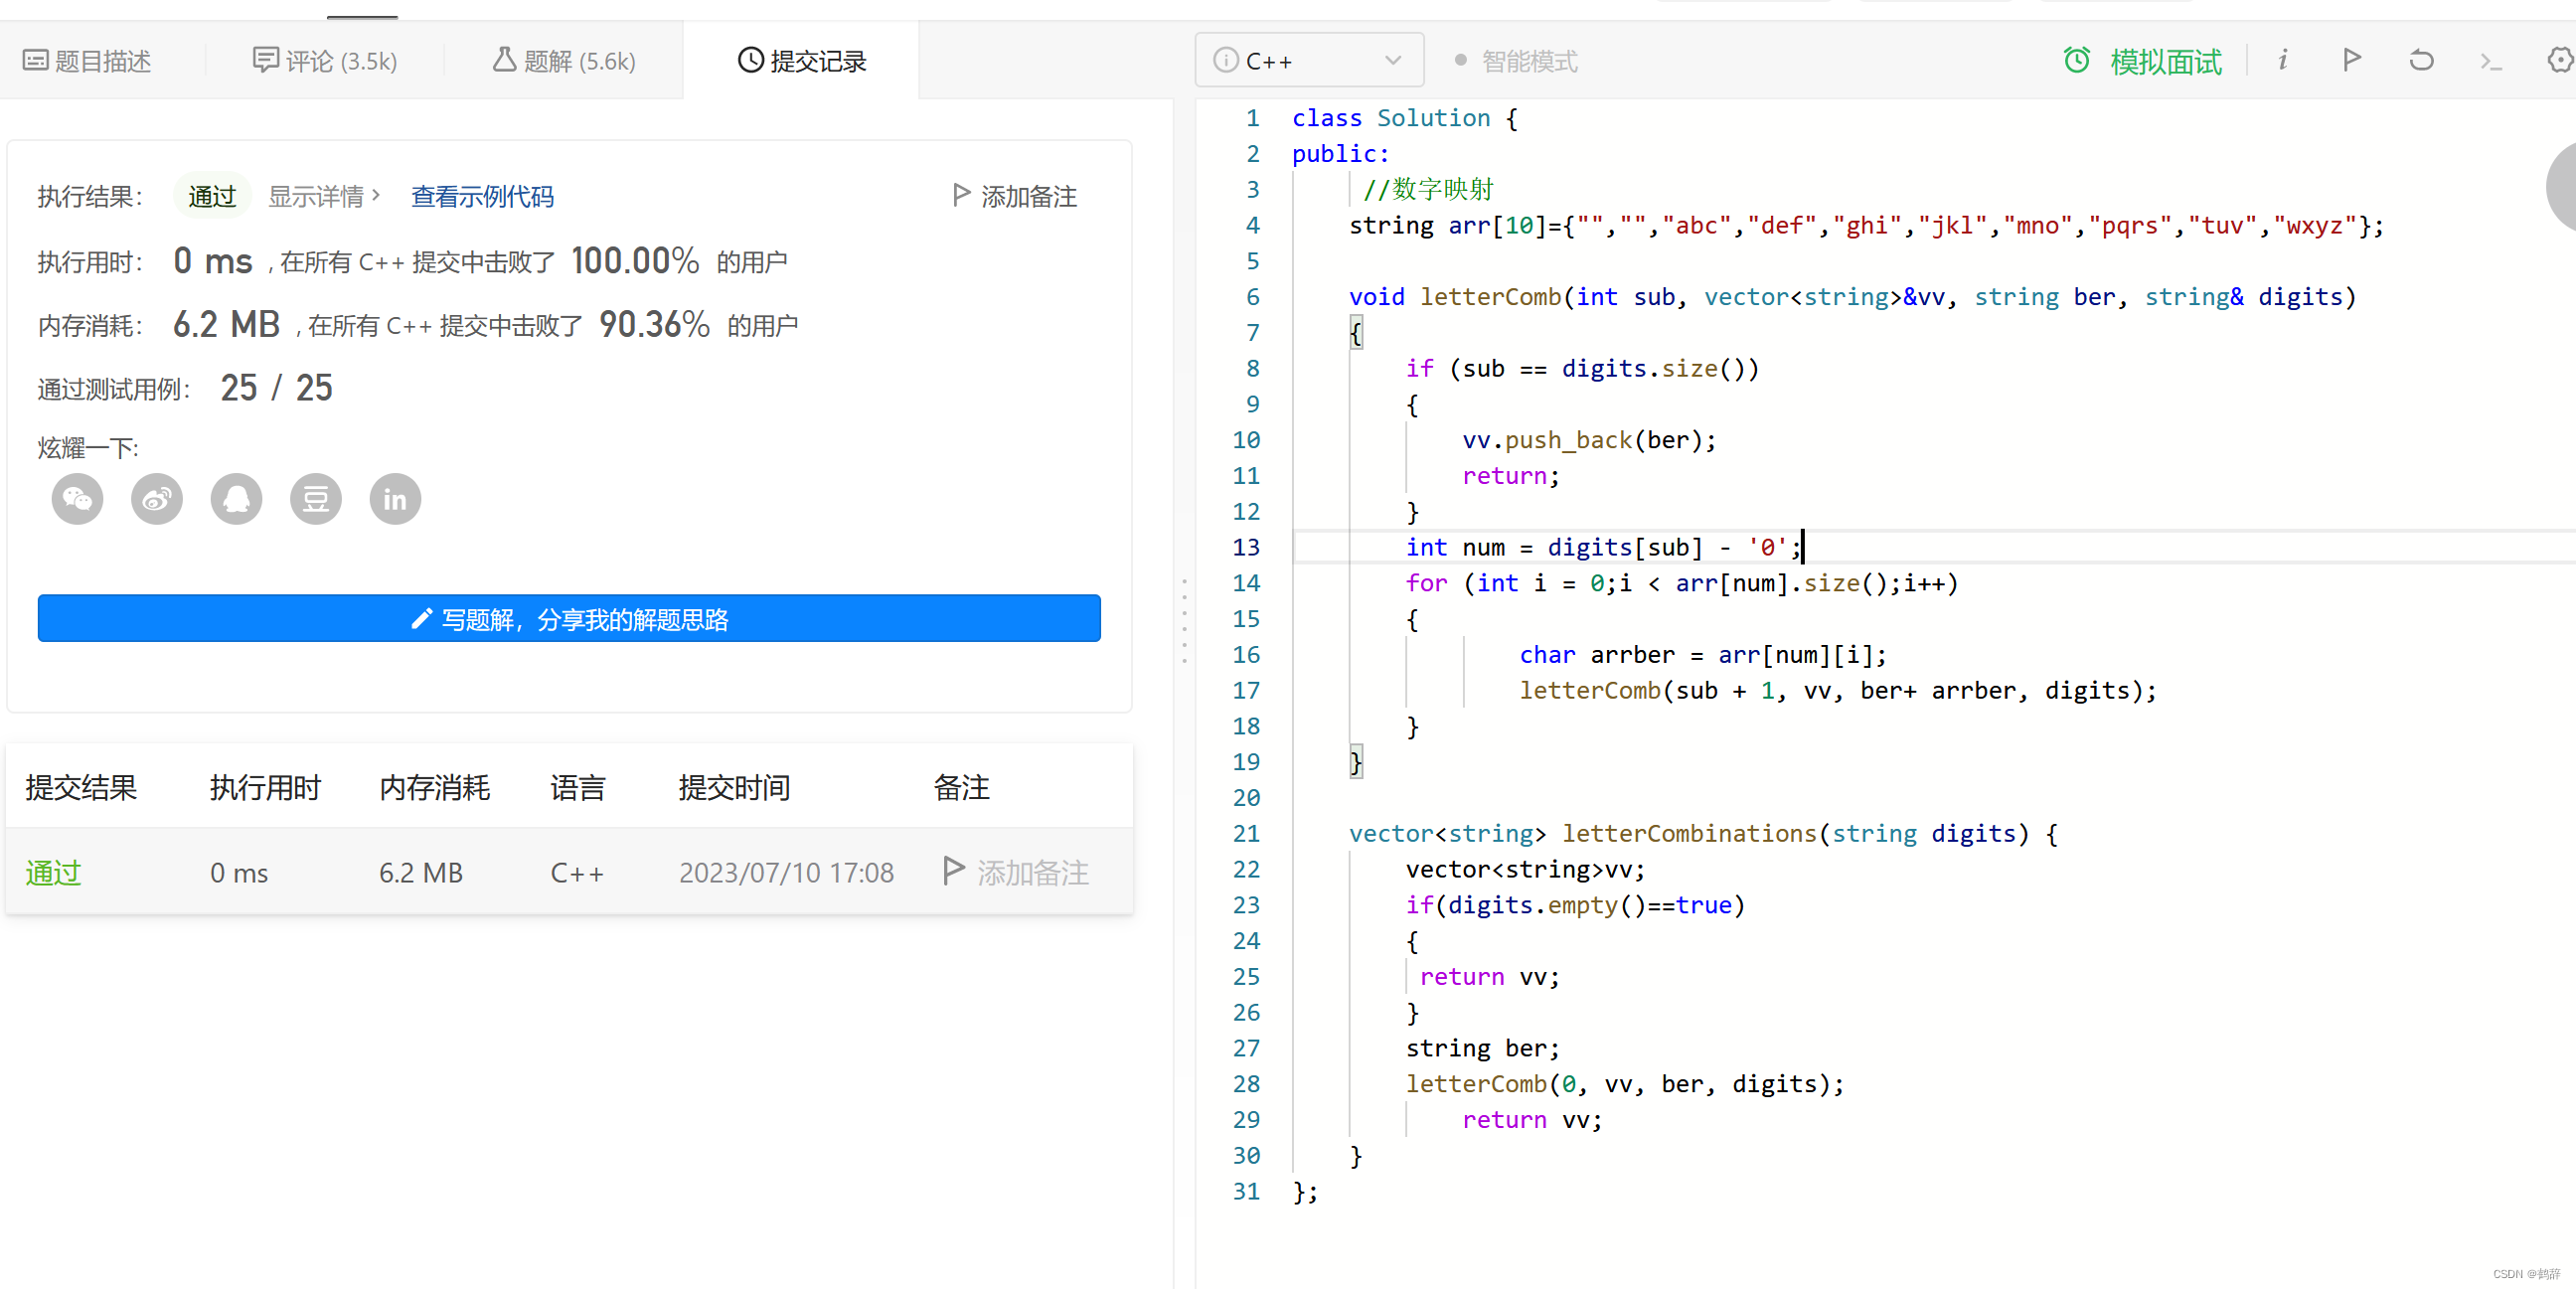Click the 通过 status badge

pos(212,196)
